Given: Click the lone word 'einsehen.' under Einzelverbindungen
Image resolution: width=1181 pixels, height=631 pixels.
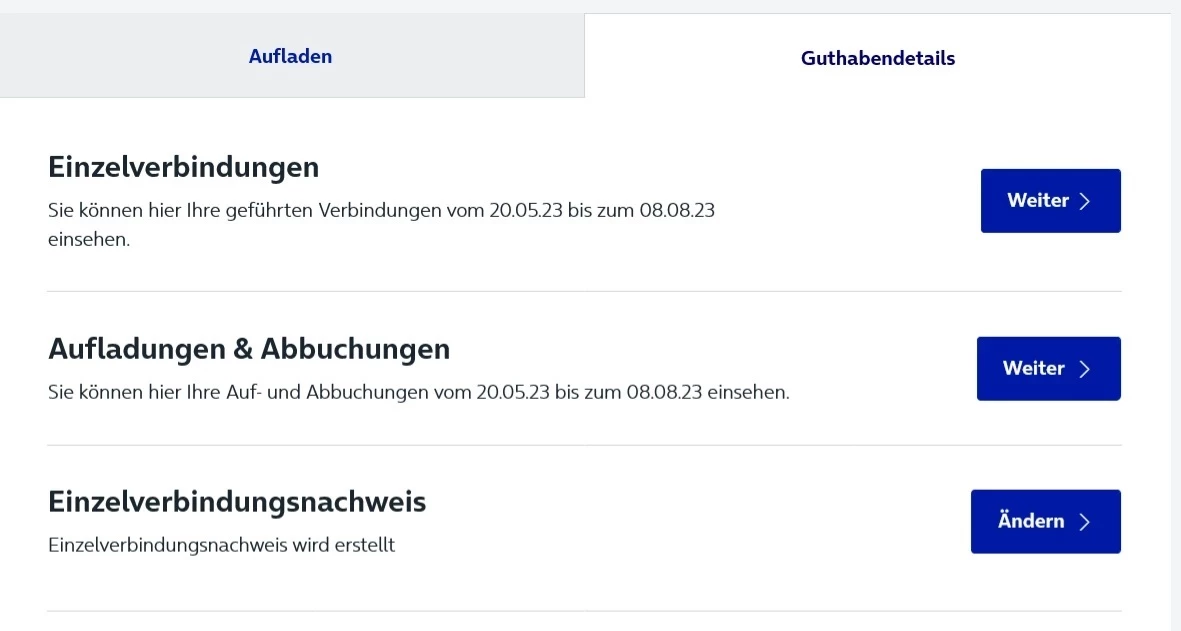Looking at the screenshot, I should pos(89,241).
